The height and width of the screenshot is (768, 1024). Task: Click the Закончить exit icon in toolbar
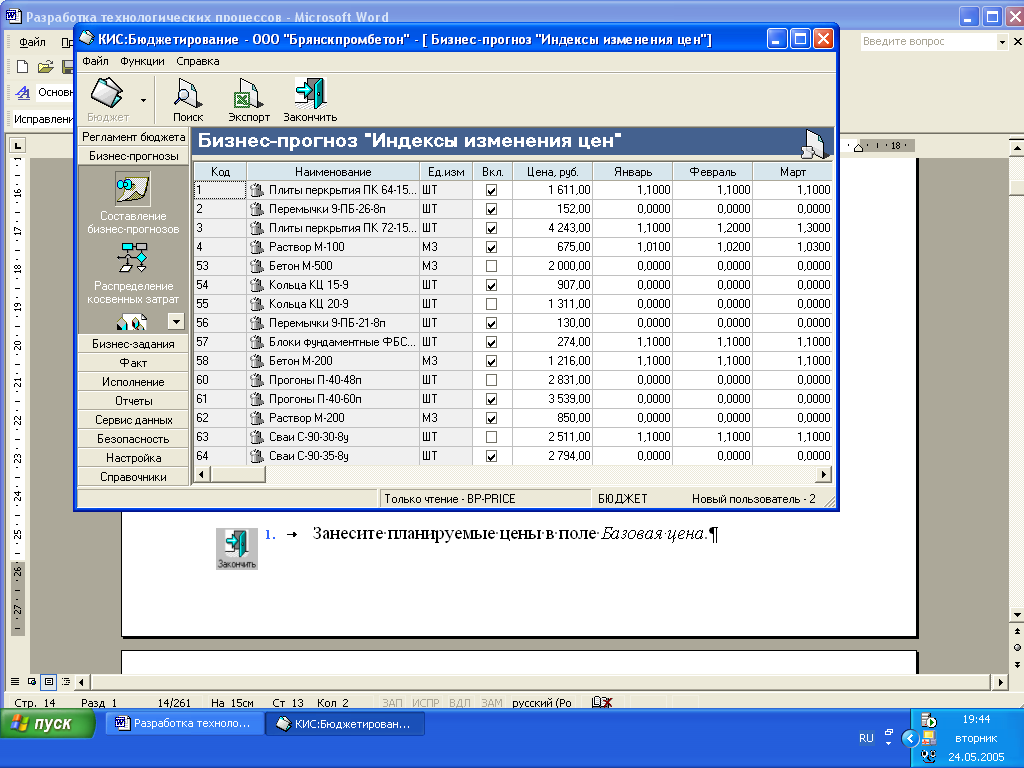click(x=310, y=99)
